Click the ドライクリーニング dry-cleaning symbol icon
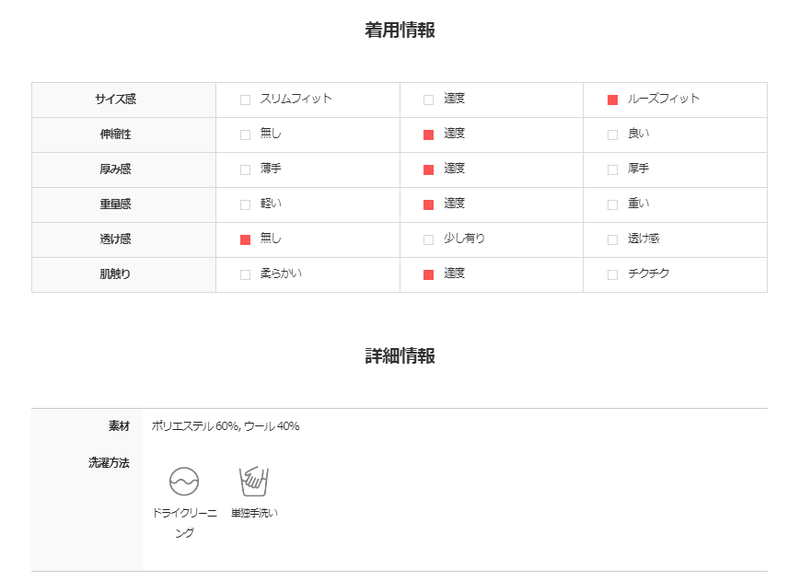The height and width of the screenshot is (582, 800). click(184, 481)
